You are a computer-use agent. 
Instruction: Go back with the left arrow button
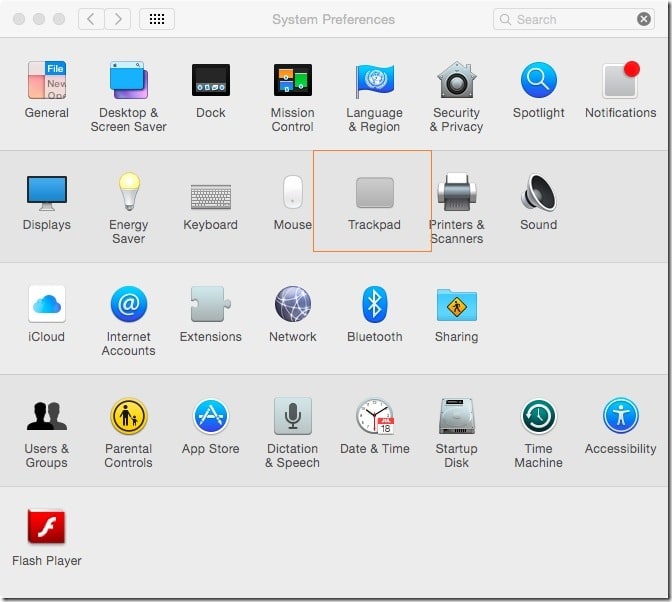(91, 19)
